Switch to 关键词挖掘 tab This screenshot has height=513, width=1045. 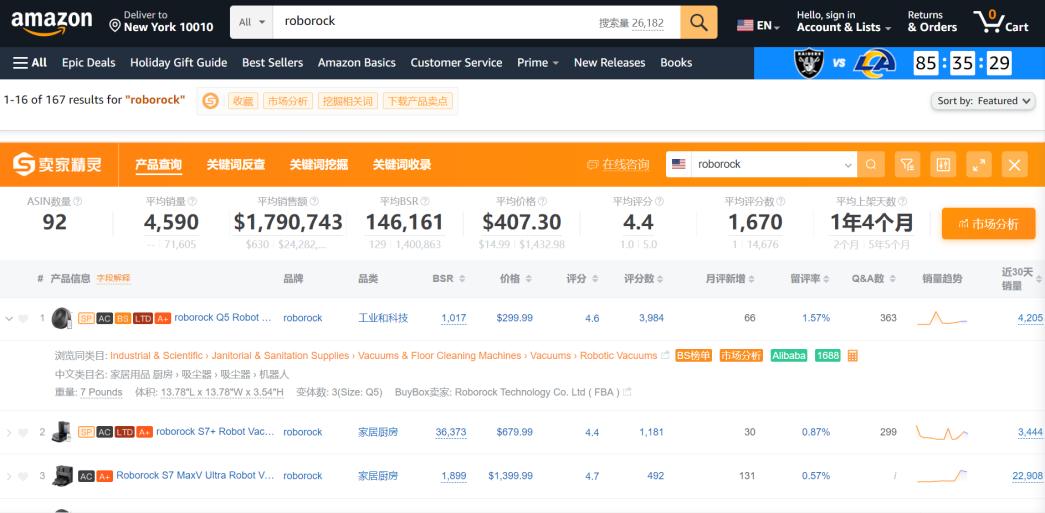319,165
